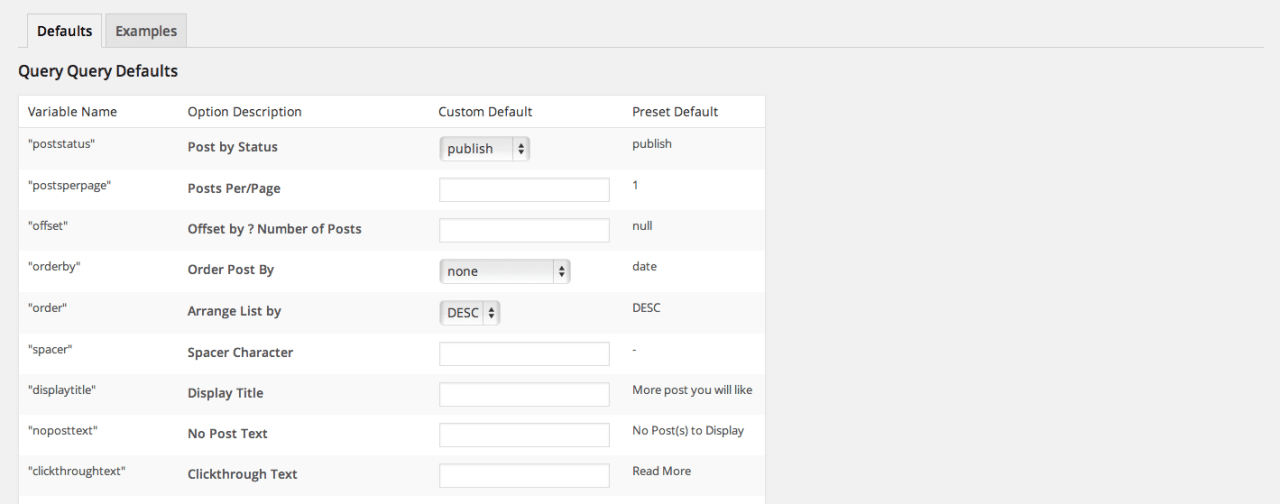Select the Defaults tab
Screen dimensions: 1280x504
coord(65,31)
